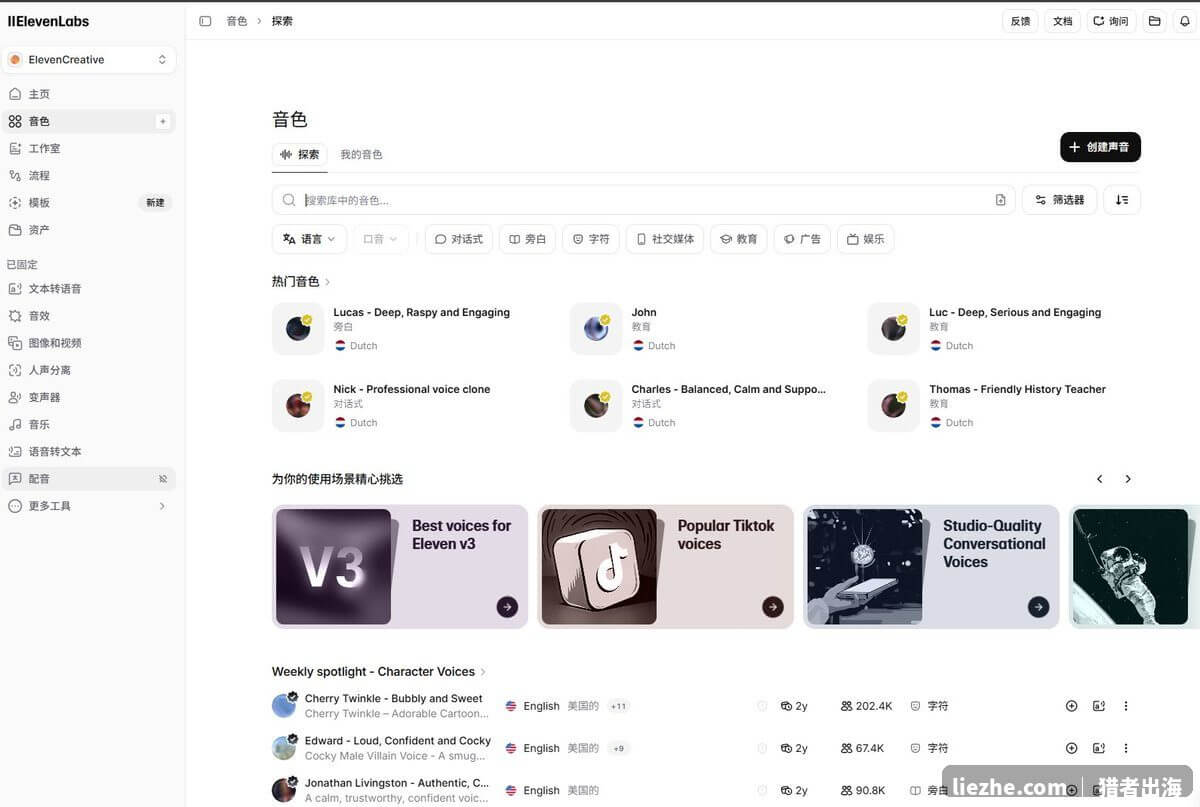Toggle 教育 category filter chip
Image resolution: width=1200 pixels, height=807 pixels.
(x=739, y=239)
